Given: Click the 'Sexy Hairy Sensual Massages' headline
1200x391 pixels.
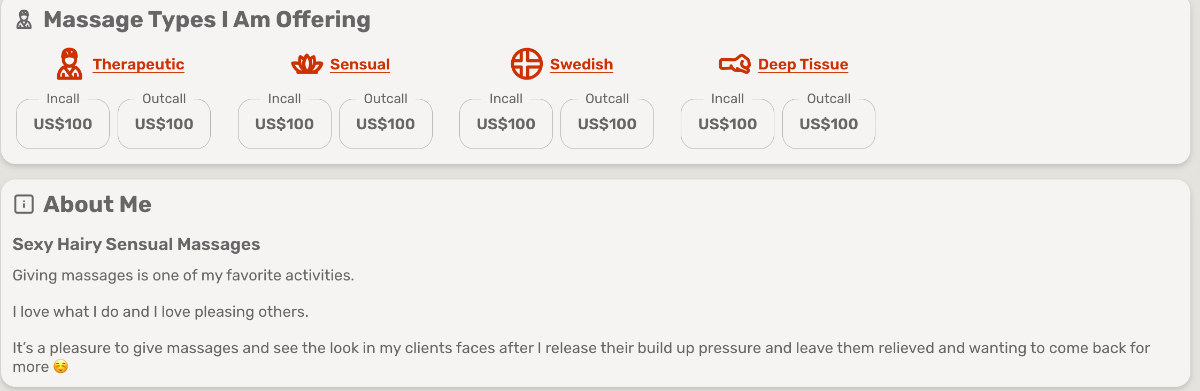Looking at the screenshot, I should 136,244.
